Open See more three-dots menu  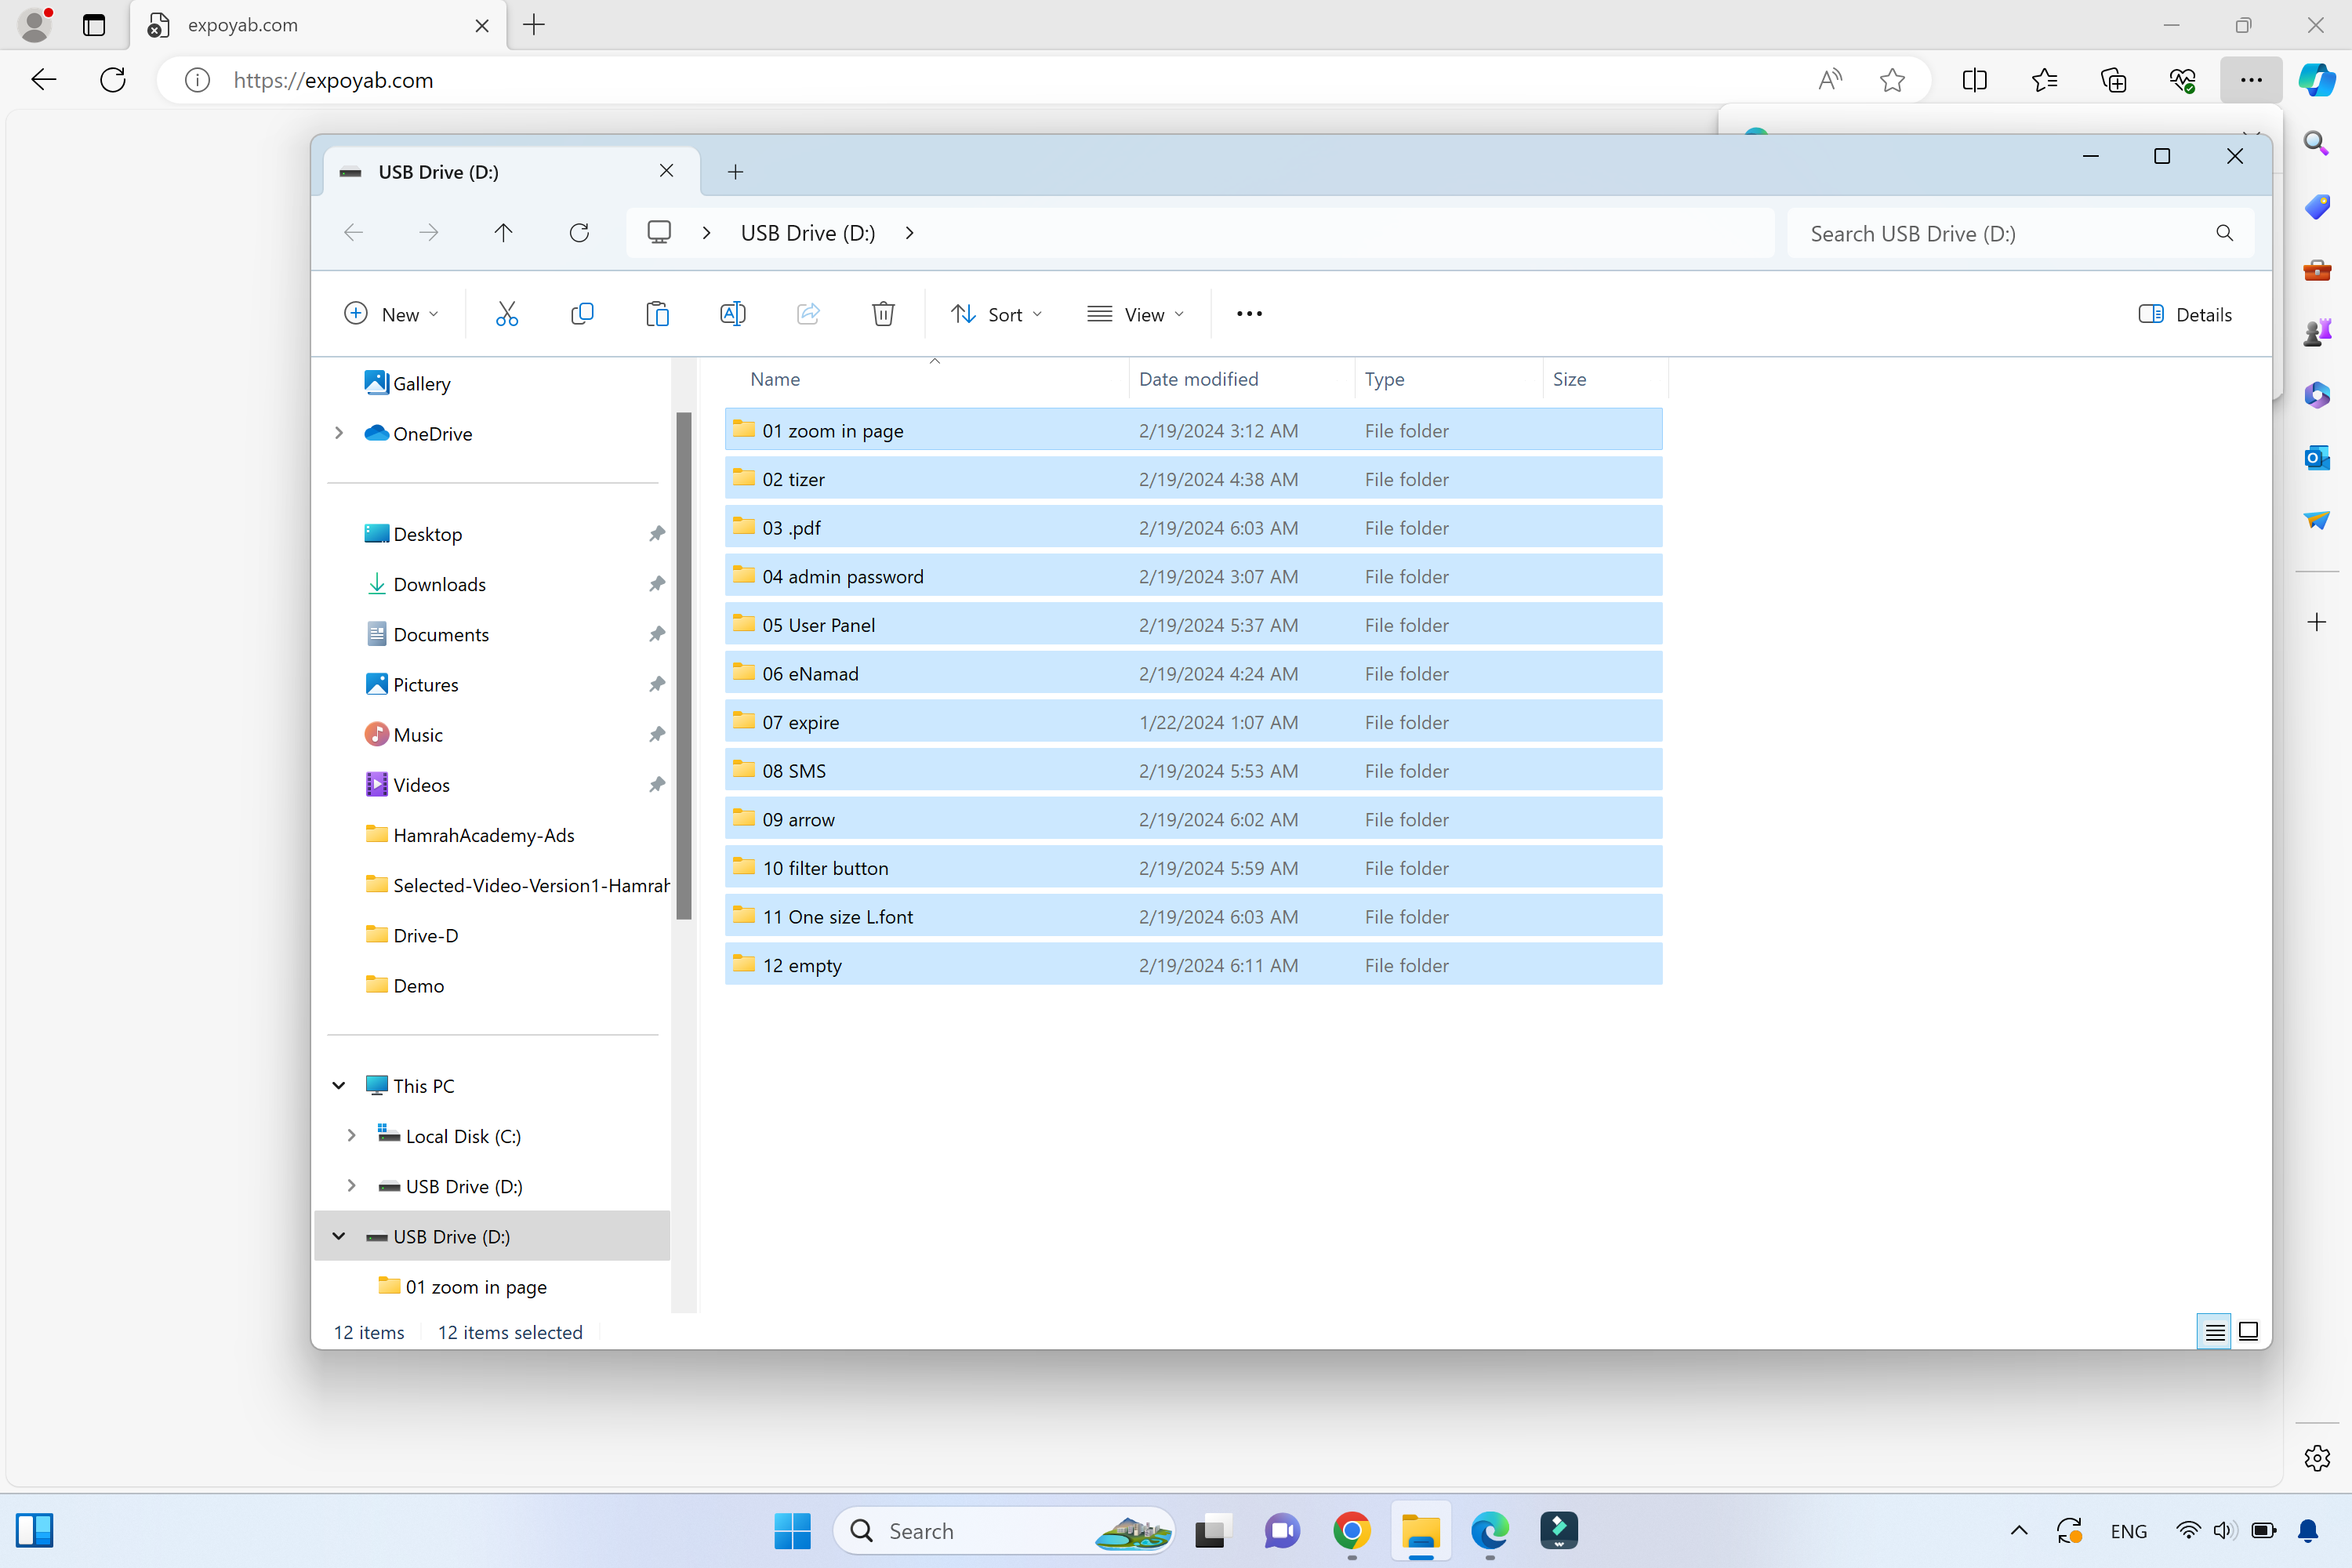point(1249,314)
